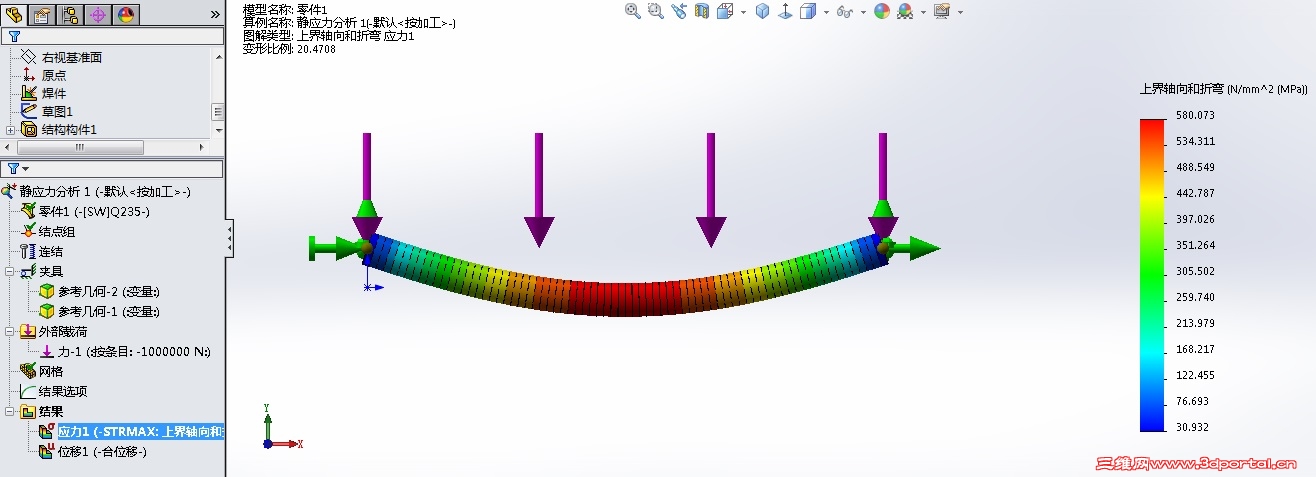Collapse the 结果 results folder node

pos(10,411)
